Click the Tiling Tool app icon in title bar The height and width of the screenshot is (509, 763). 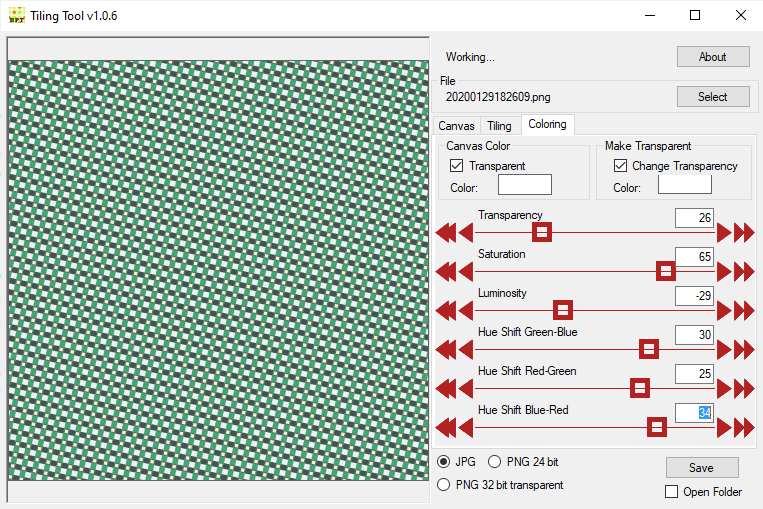(x=17, y=15)
